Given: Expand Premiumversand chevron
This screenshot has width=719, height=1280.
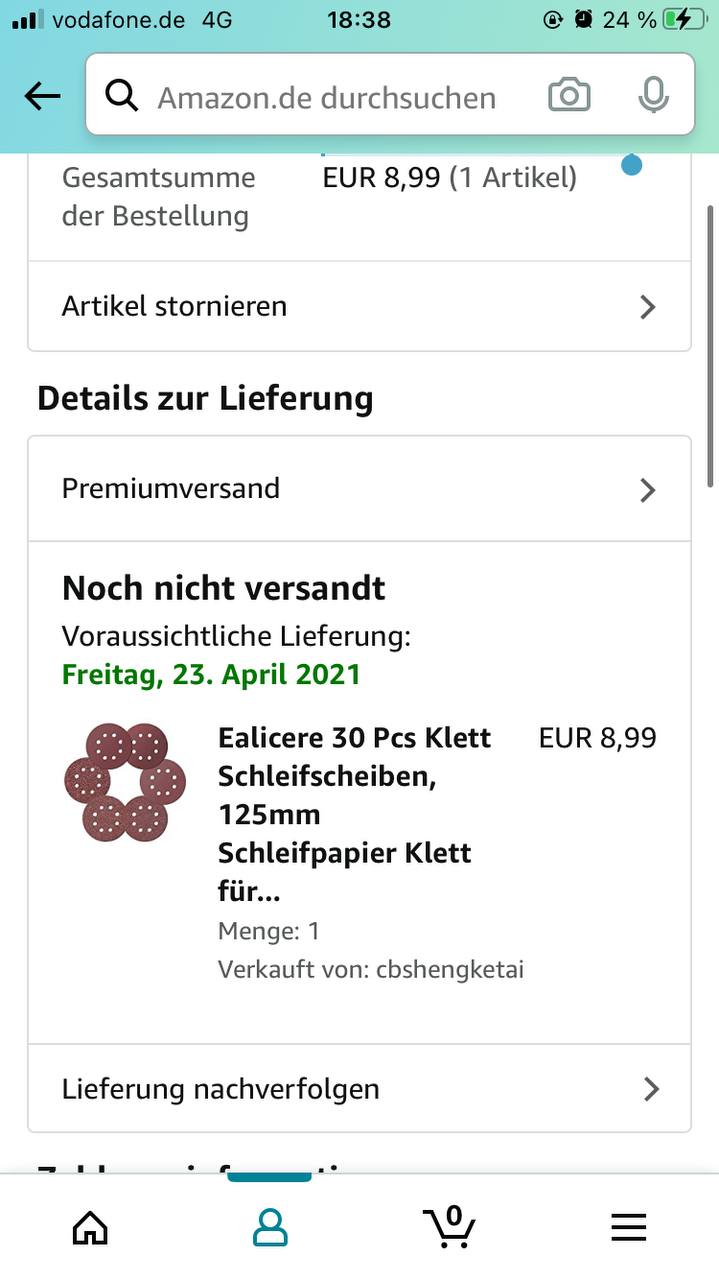Looking at the screenshot, I should coord(648,490).
